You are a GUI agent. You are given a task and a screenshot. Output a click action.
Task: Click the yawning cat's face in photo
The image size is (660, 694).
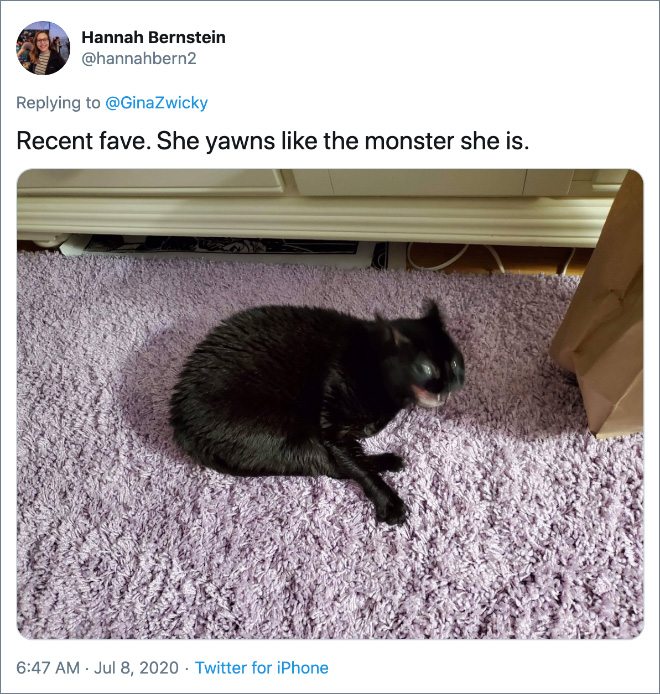436,376
